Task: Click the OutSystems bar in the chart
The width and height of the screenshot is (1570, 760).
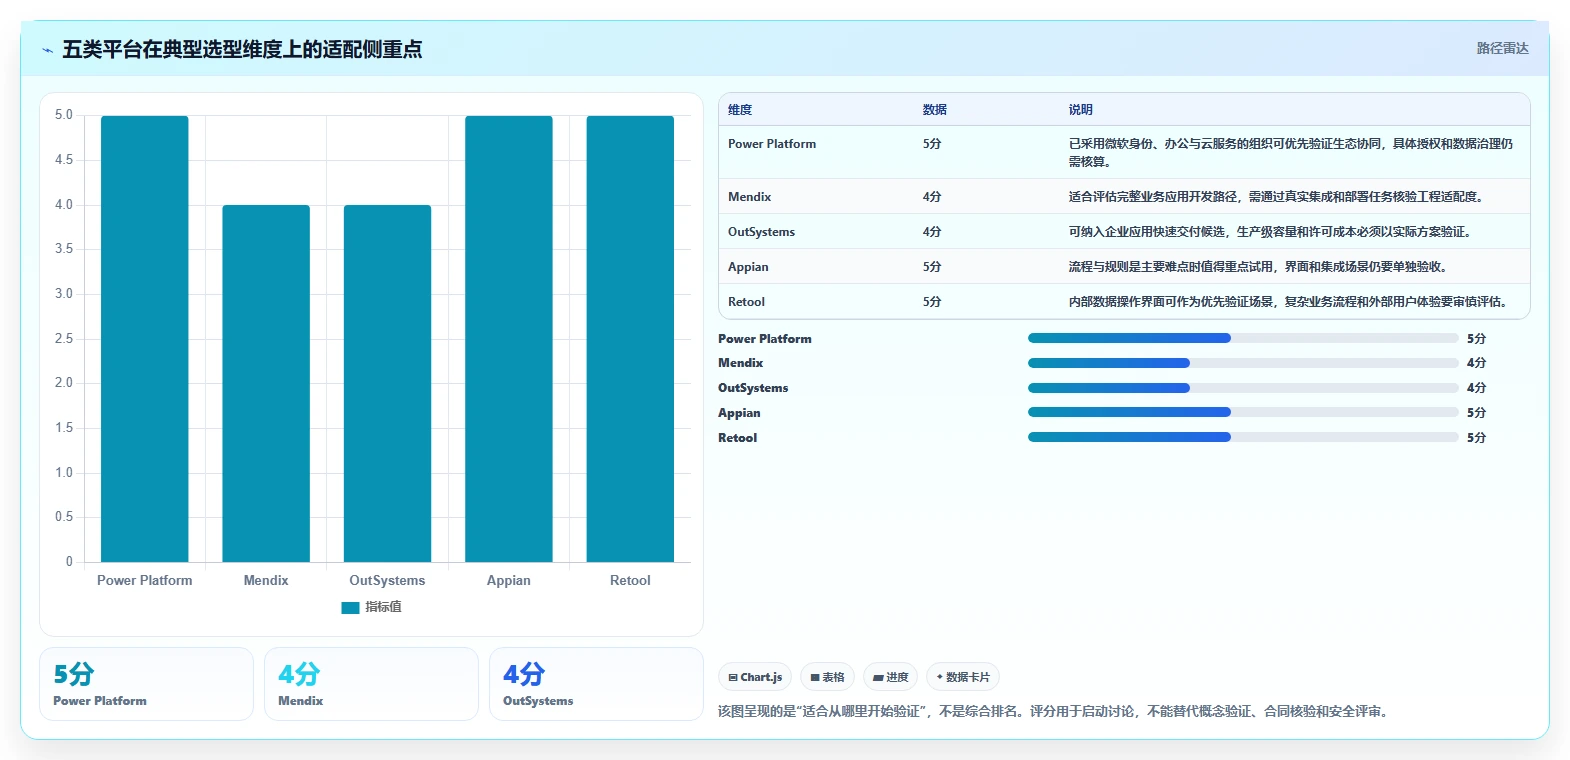Action: [387, 383]
